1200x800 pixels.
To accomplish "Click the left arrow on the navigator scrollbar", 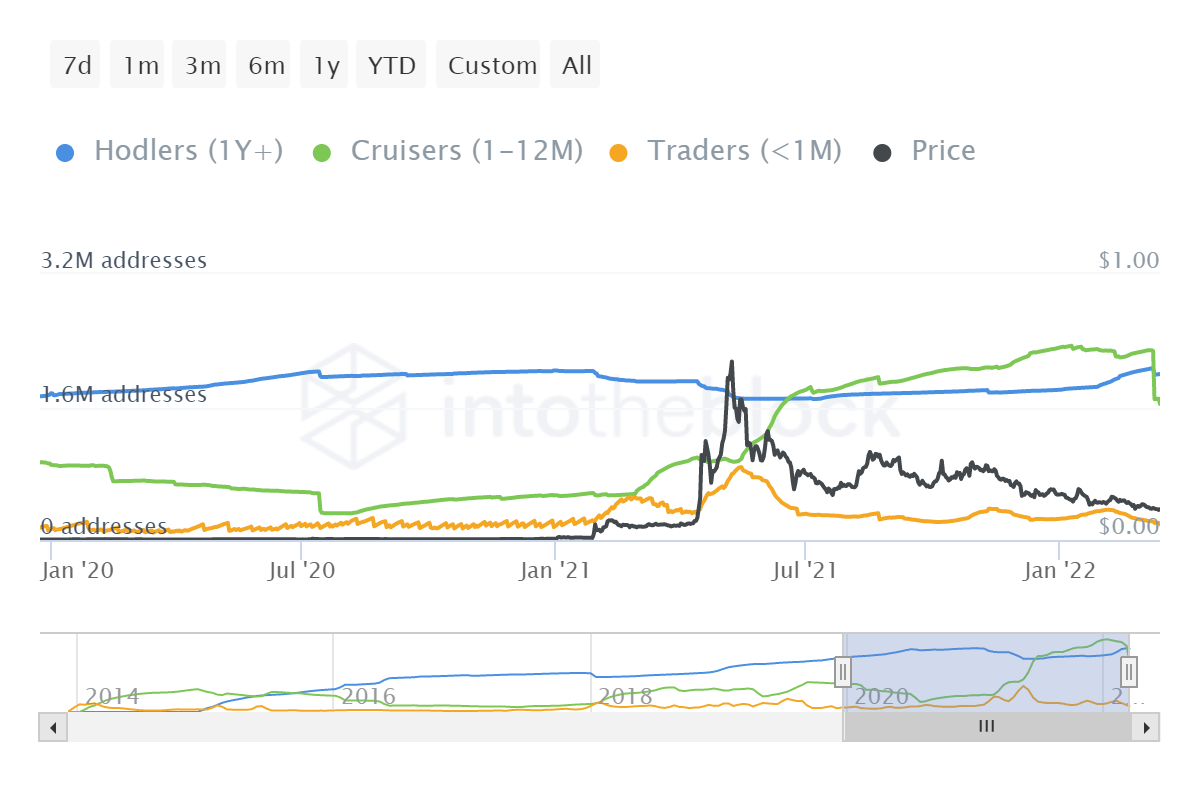I will point(52,727).
